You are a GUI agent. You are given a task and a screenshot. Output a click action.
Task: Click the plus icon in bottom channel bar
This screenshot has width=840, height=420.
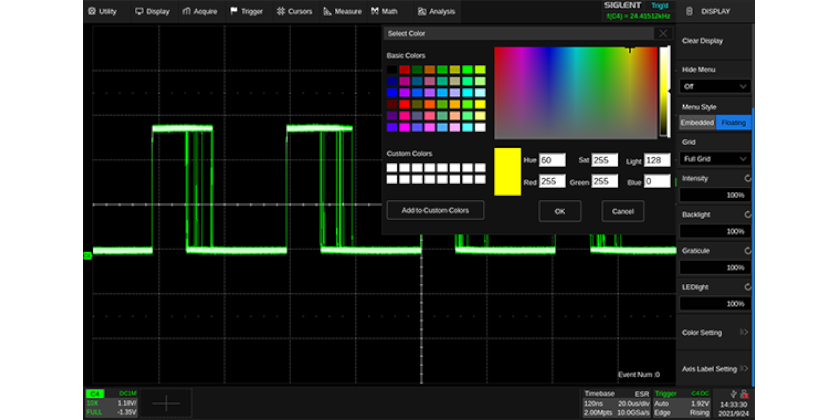coord(165,403)
